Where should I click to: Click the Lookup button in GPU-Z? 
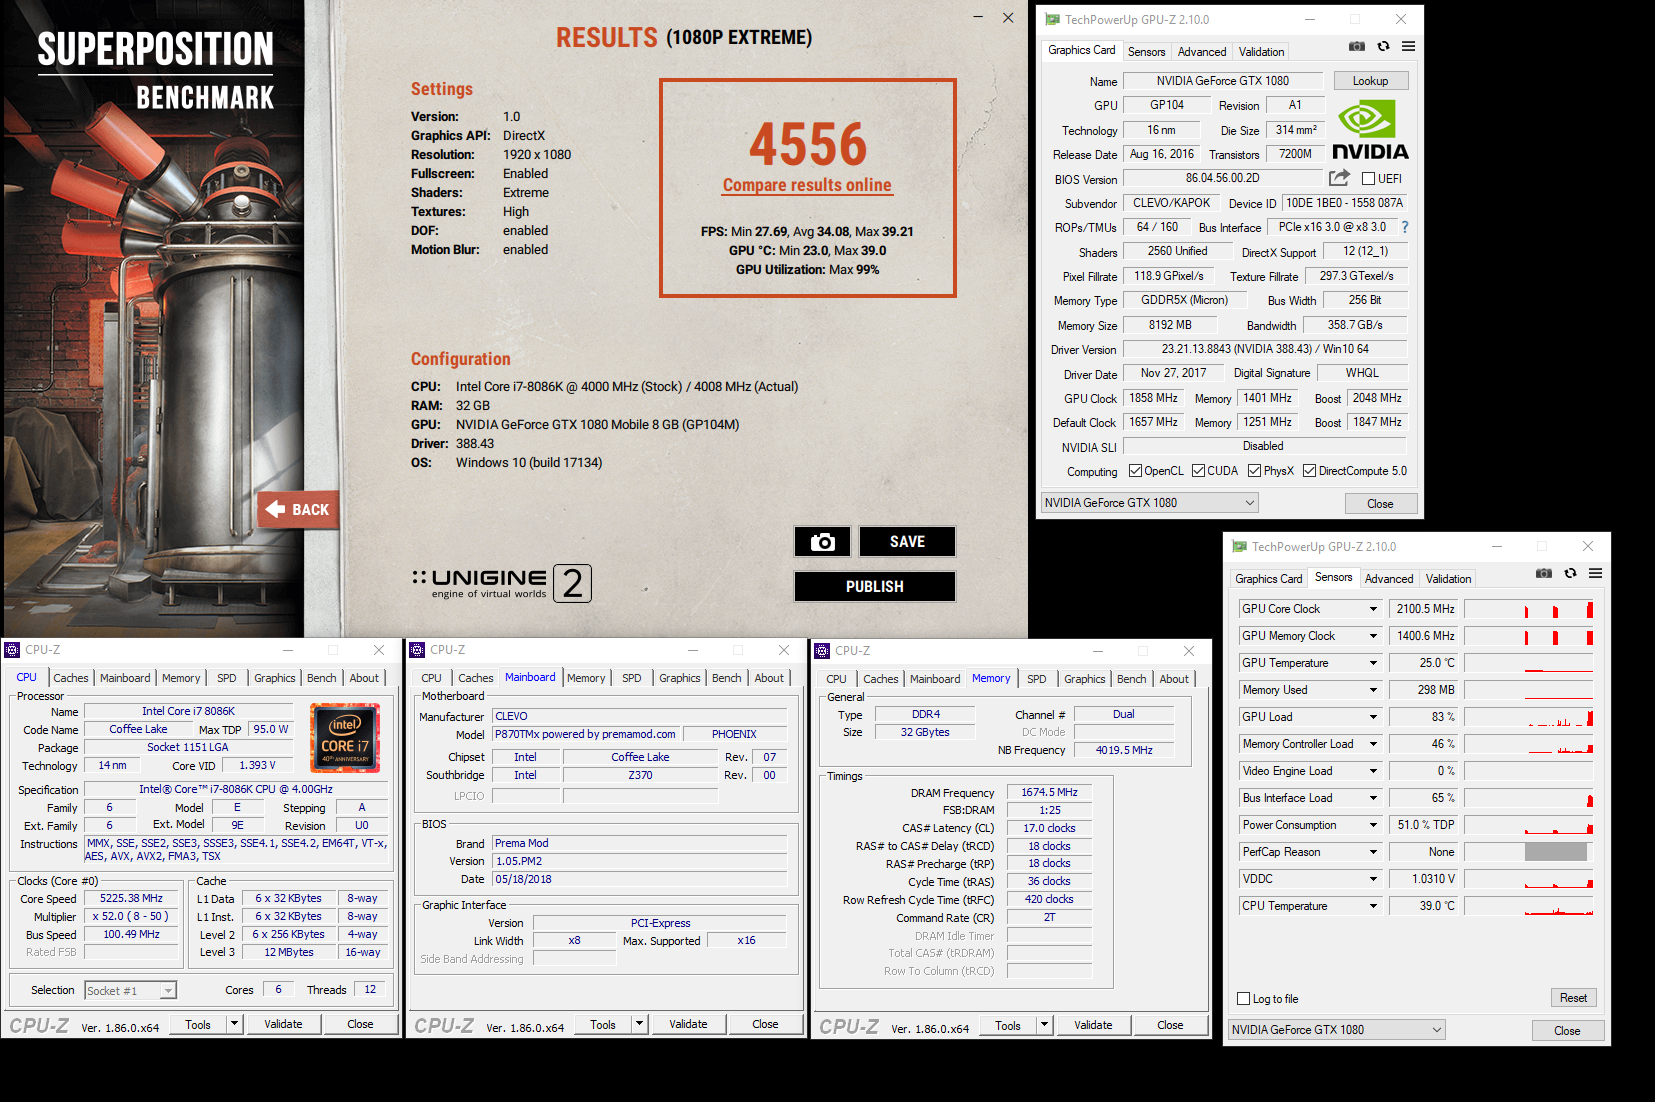[x=1370, y=81]
